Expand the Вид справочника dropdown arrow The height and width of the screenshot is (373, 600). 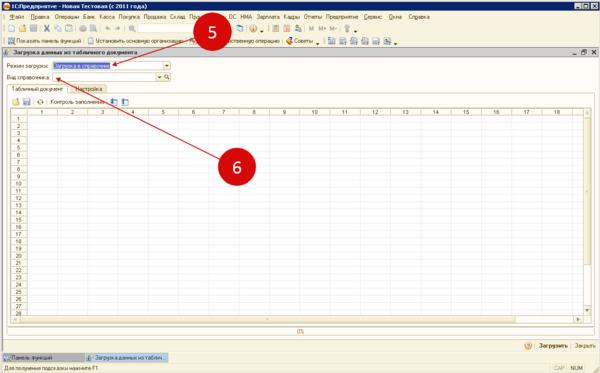click(x=159, y=77)
